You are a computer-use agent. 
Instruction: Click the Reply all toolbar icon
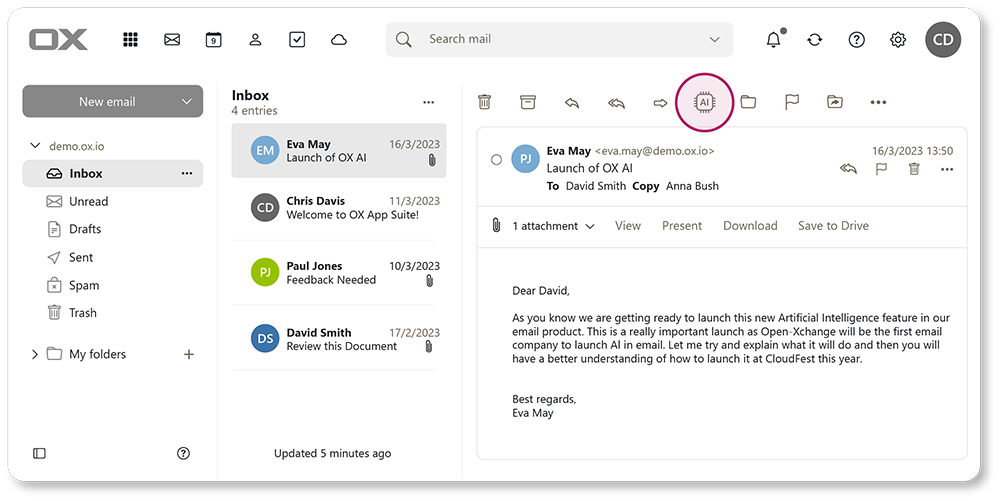(616, 102)
